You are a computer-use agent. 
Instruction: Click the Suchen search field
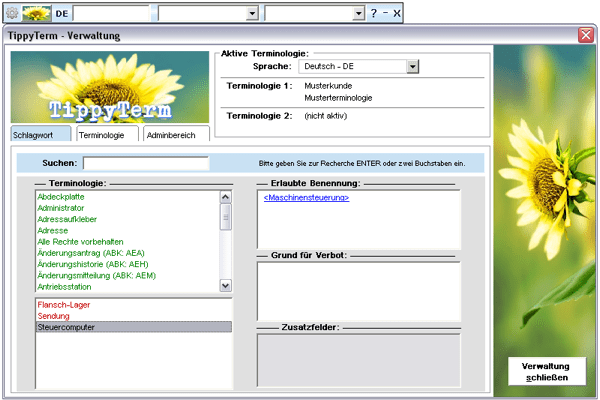(146, 163)
